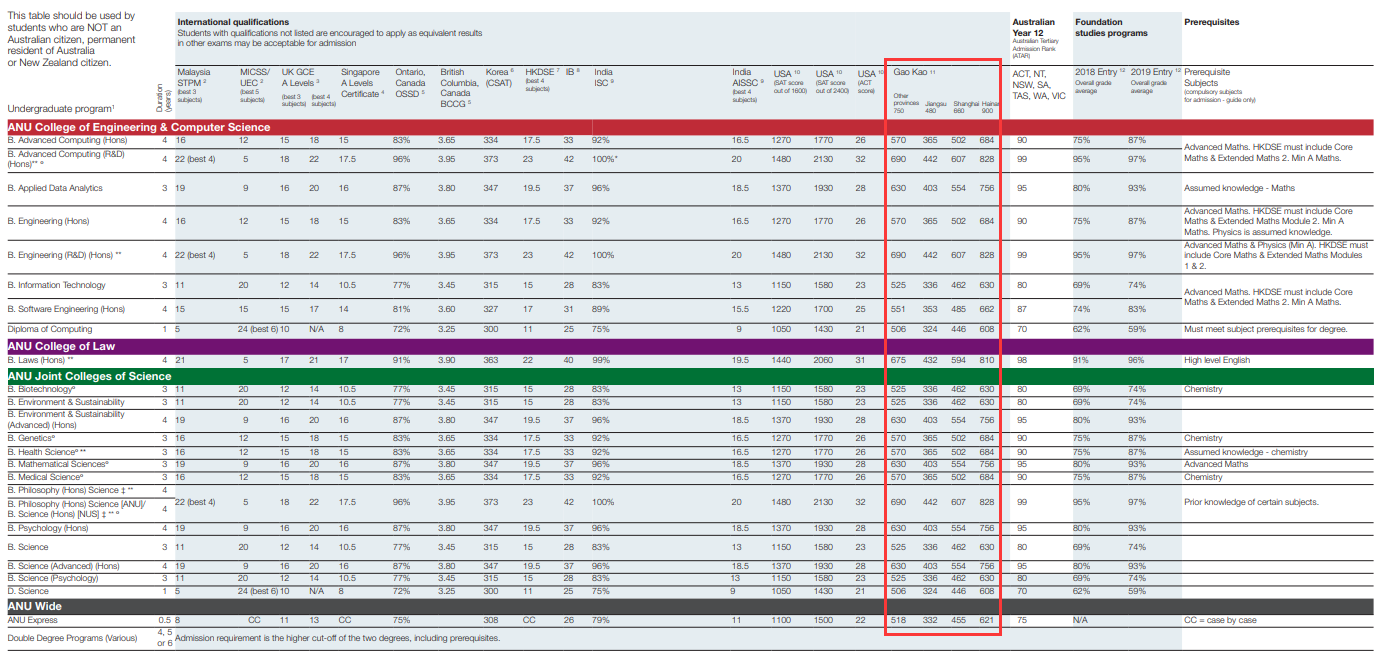Select the "Jiangsu" sub-column header
The height and width of the screenshot is (654, 1382).
click(x=935, y=103)
